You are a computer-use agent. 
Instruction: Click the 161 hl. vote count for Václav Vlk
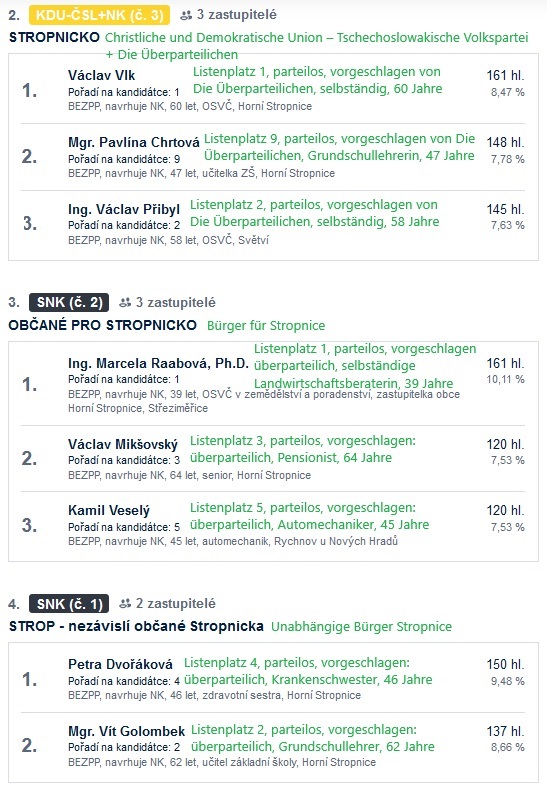506,76
